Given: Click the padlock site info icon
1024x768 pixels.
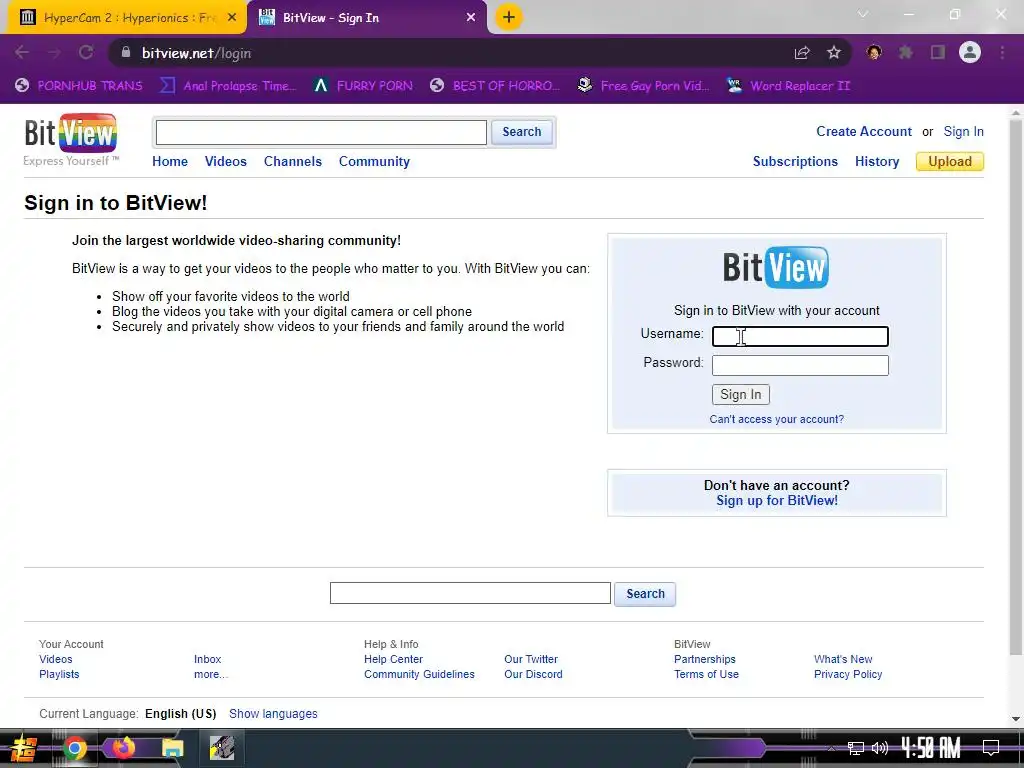Looking at the screenshot, I should (126, 52).
